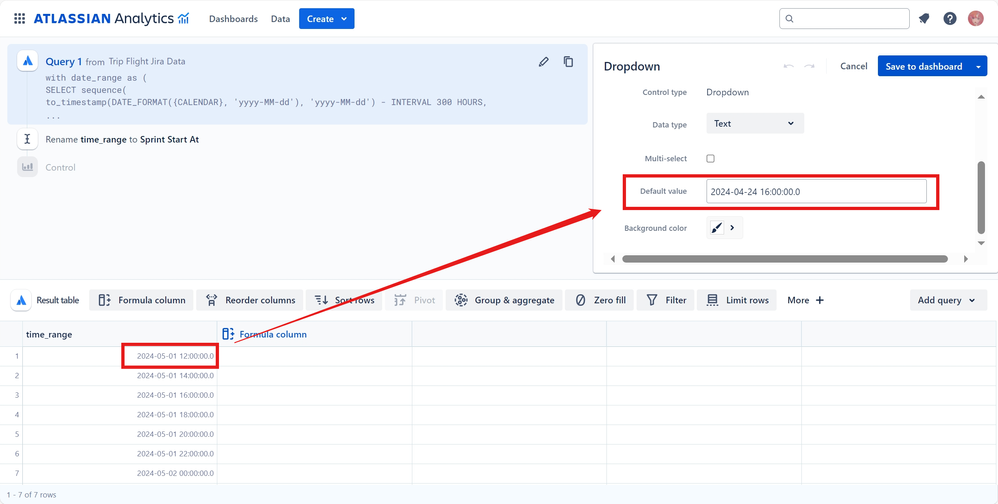Click scroll-left arrow of panel scrollbar
Screen dimensions: 998x504
(613, 259)
